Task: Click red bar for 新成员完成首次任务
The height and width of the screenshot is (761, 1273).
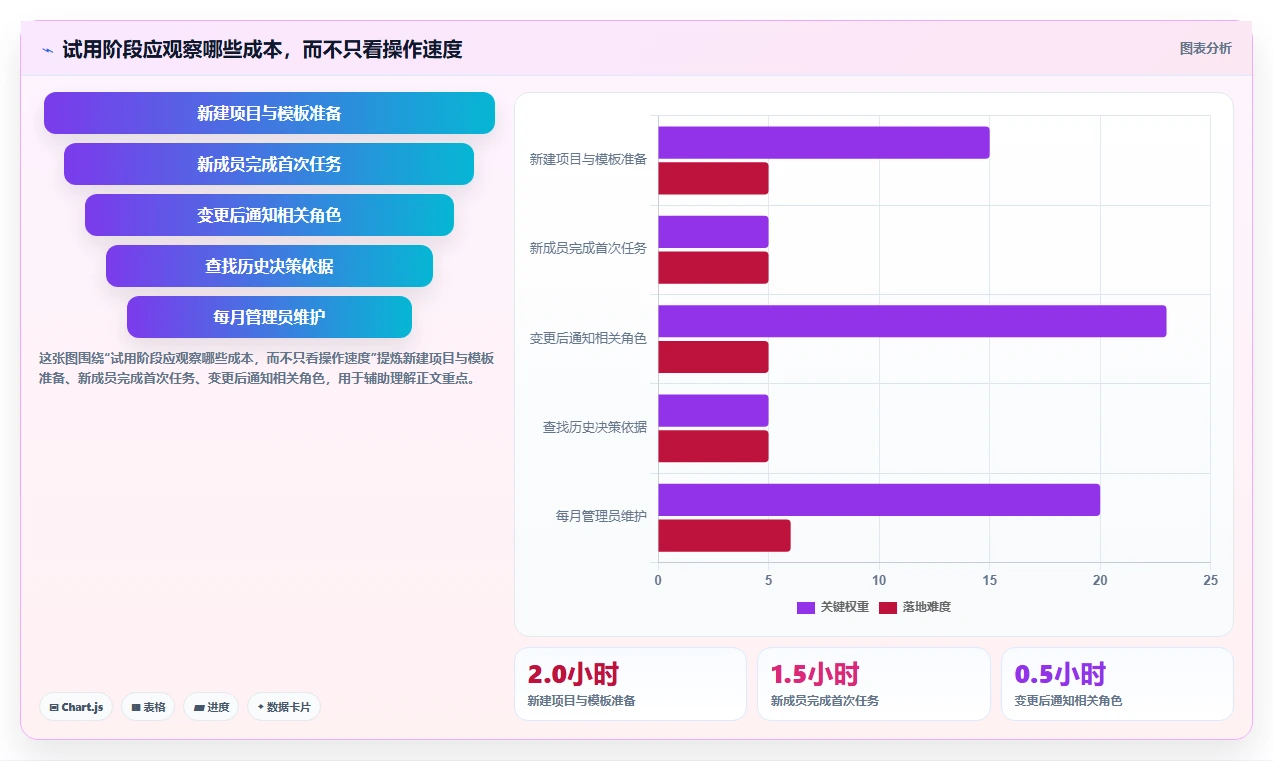Action: coord(713,268)
